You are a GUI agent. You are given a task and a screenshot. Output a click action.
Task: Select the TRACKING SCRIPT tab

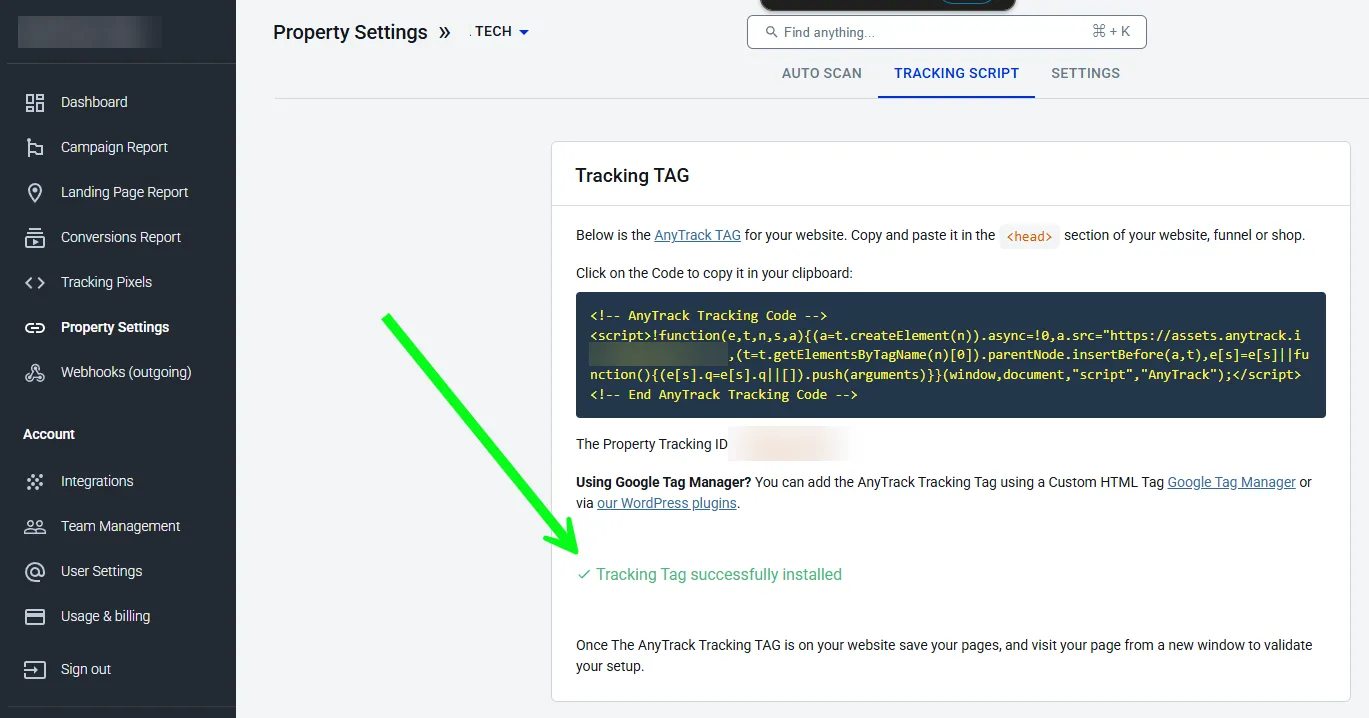956,73
